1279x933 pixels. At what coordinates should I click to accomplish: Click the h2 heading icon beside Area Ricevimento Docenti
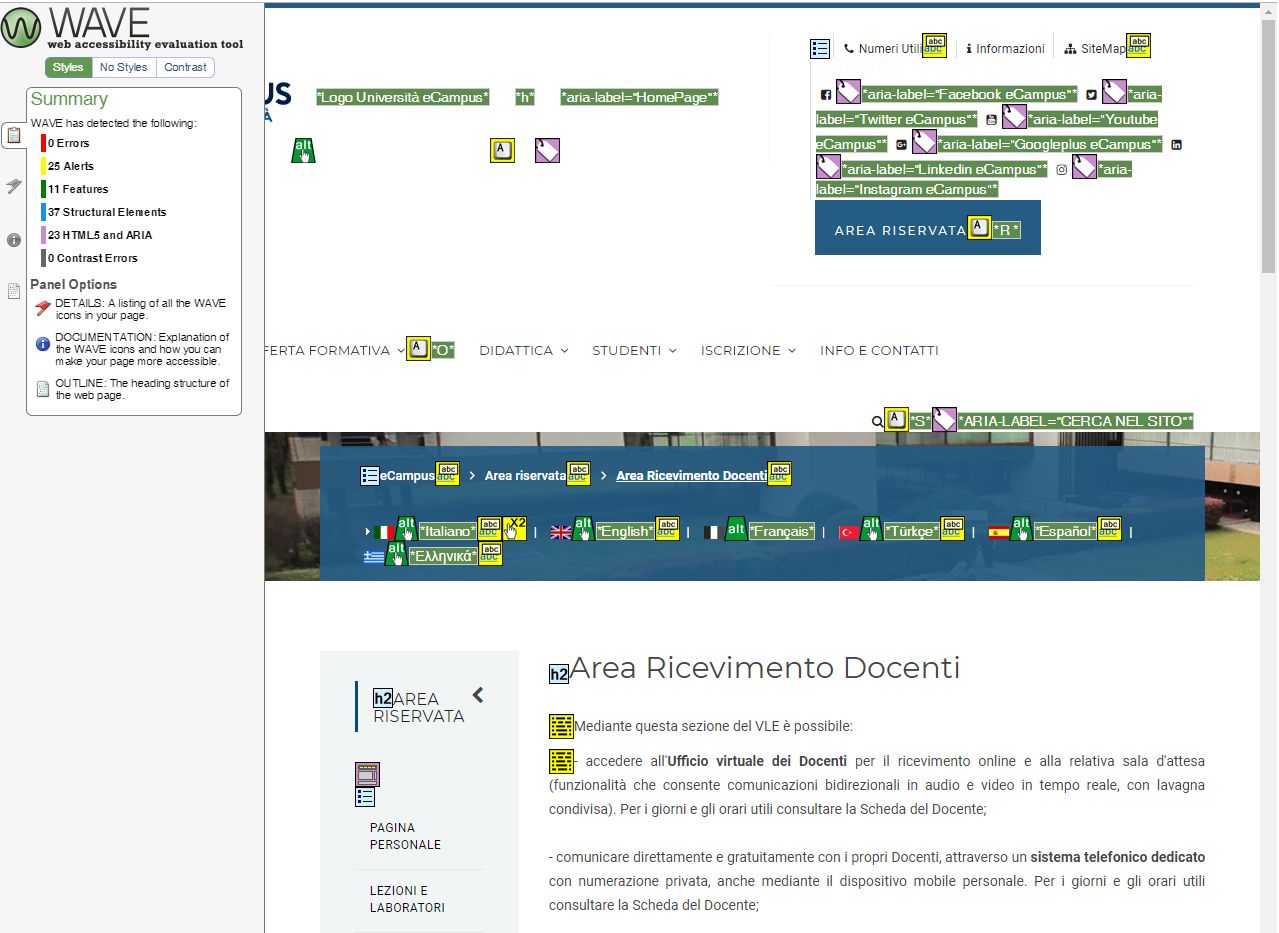(559, 674)
